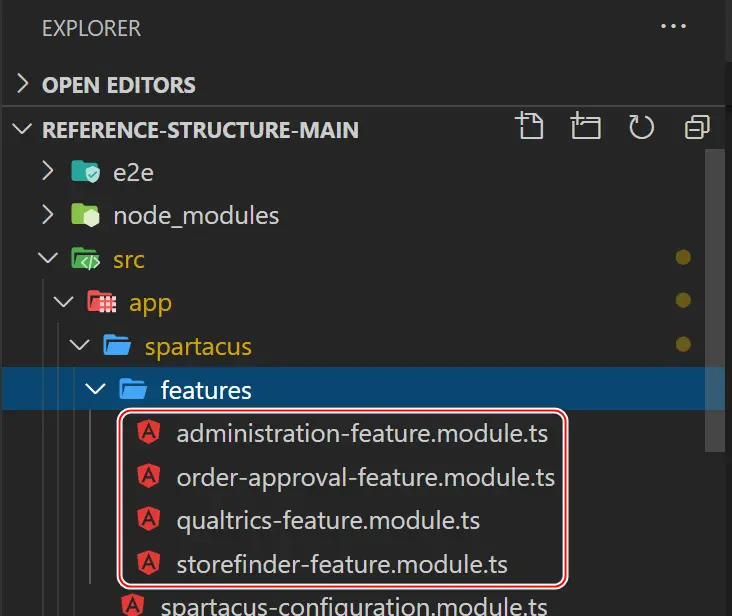Click Angular icon beside storefinder-feature.module.ts
Viewport: 732px width, 616px height.
[149, 564]
